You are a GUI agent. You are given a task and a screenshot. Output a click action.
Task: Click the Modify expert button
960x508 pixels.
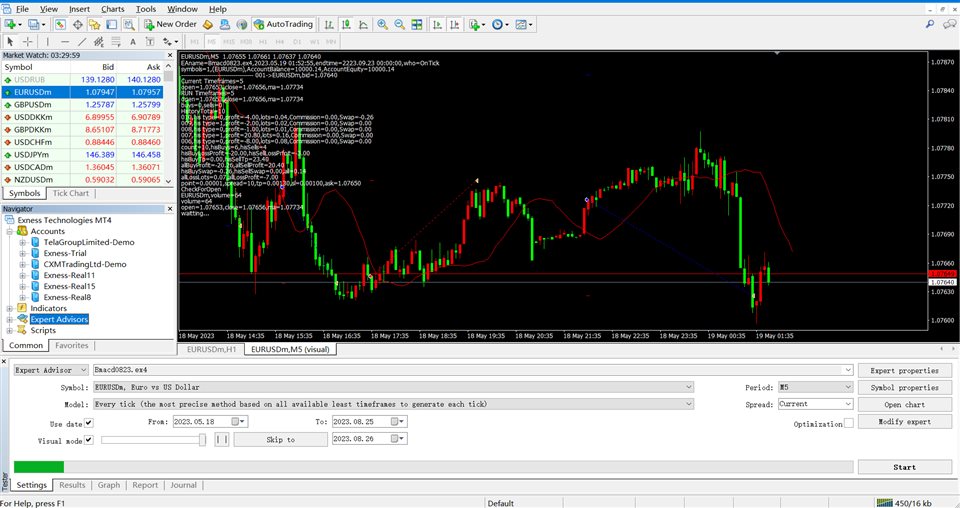pyautogui.click(x=904, y=422)
